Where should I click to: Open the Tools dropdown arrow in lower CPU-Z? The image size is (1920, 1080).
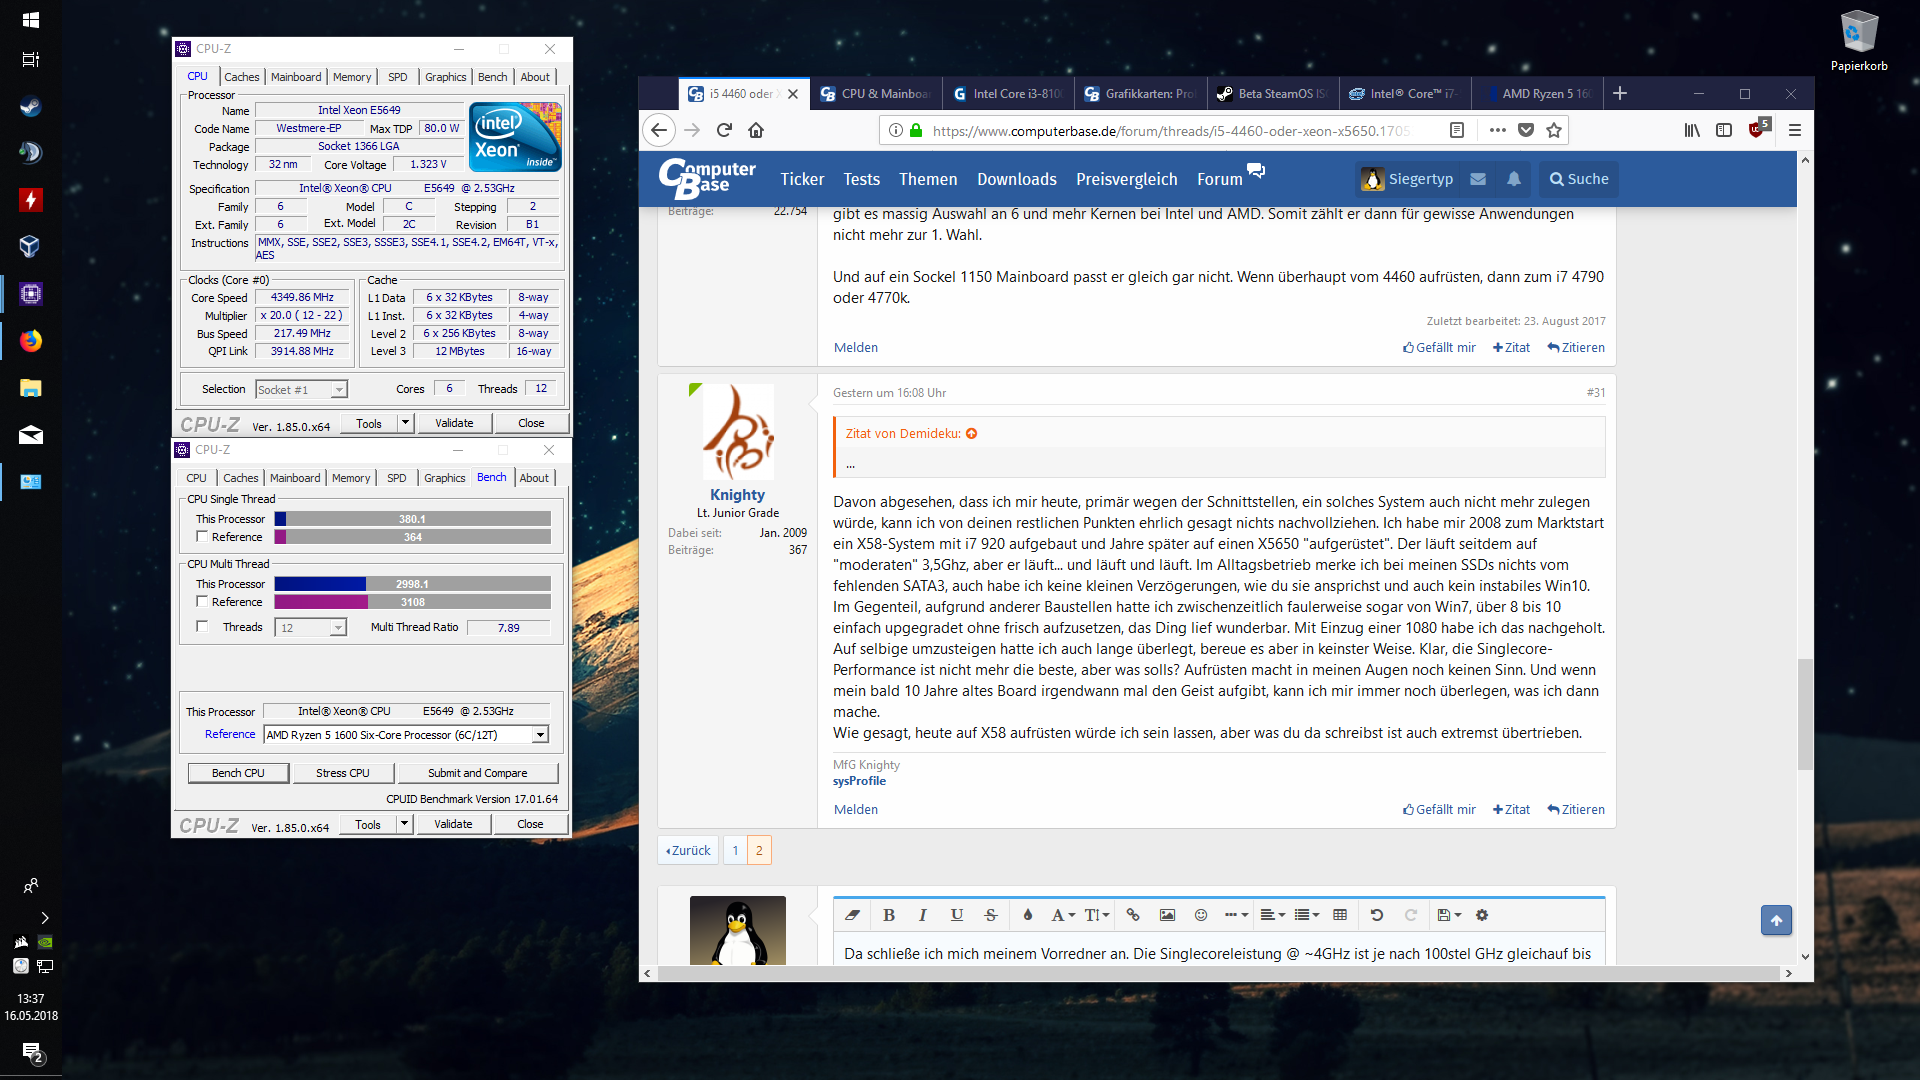[405, 825]
